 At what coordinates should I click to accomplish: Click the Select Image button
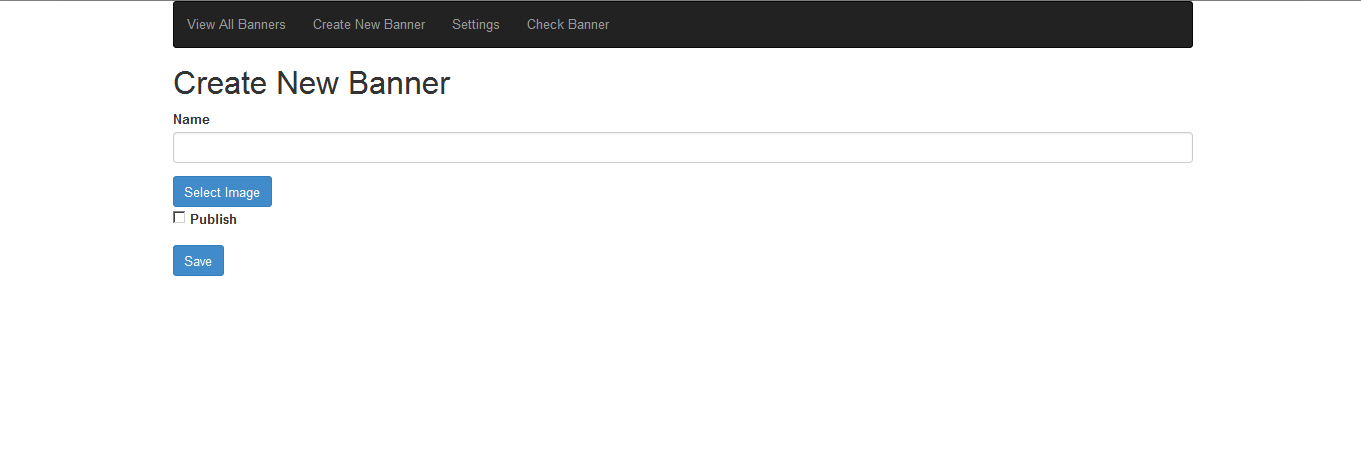point(222,192)
